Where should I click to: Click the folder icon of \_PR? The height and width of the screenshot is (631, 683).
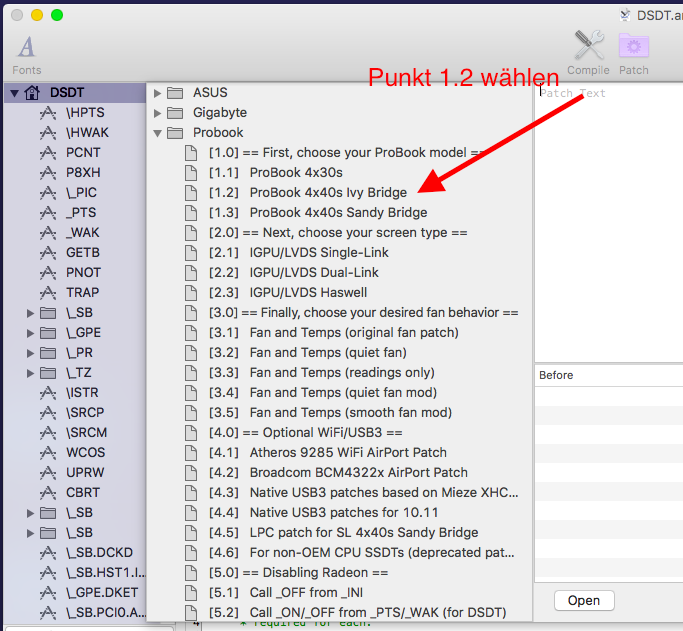coord(48,353)
